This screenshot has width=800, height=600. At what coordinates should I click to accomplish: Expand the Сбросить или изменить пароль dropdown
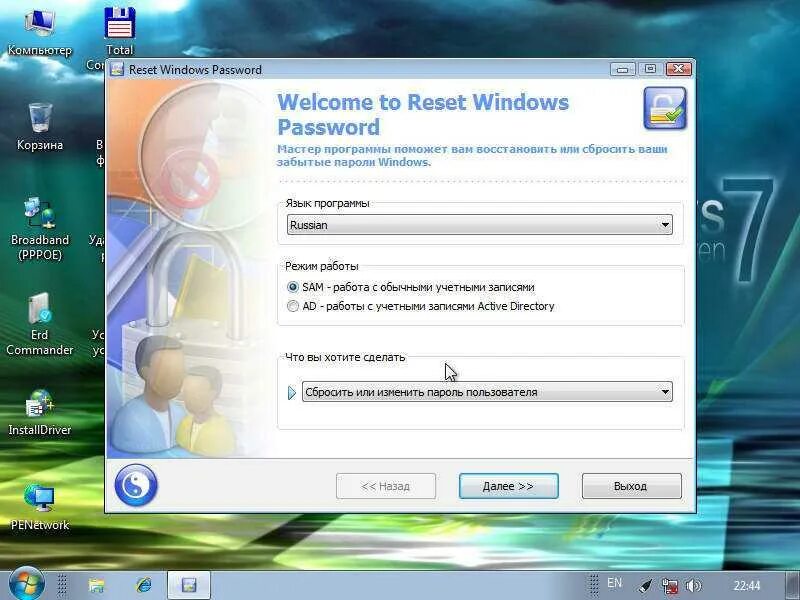(x=487, y=392)
